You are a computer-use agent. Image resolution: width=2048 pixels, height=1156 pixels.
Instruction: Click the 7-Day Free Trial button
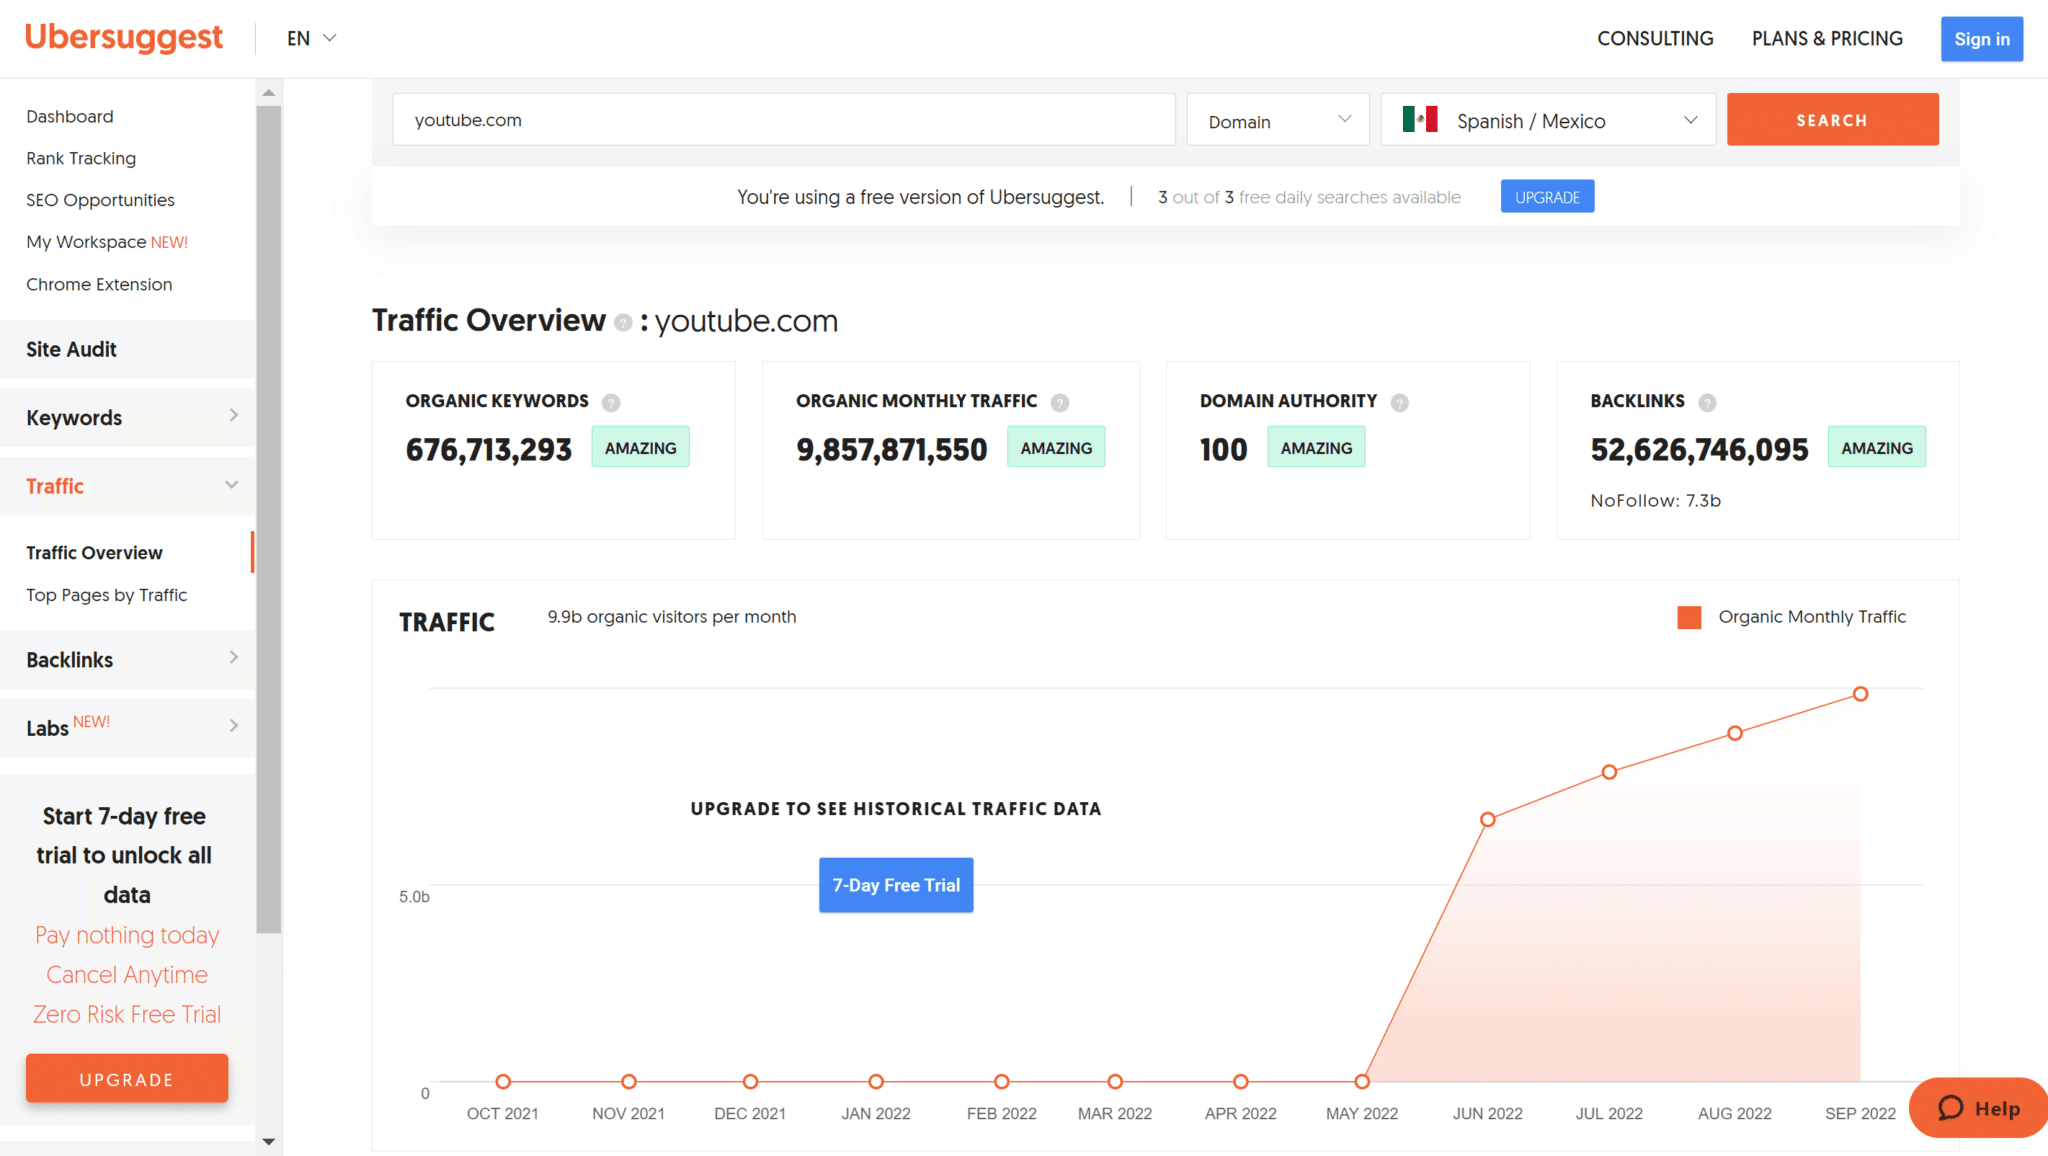click(896, 885)
